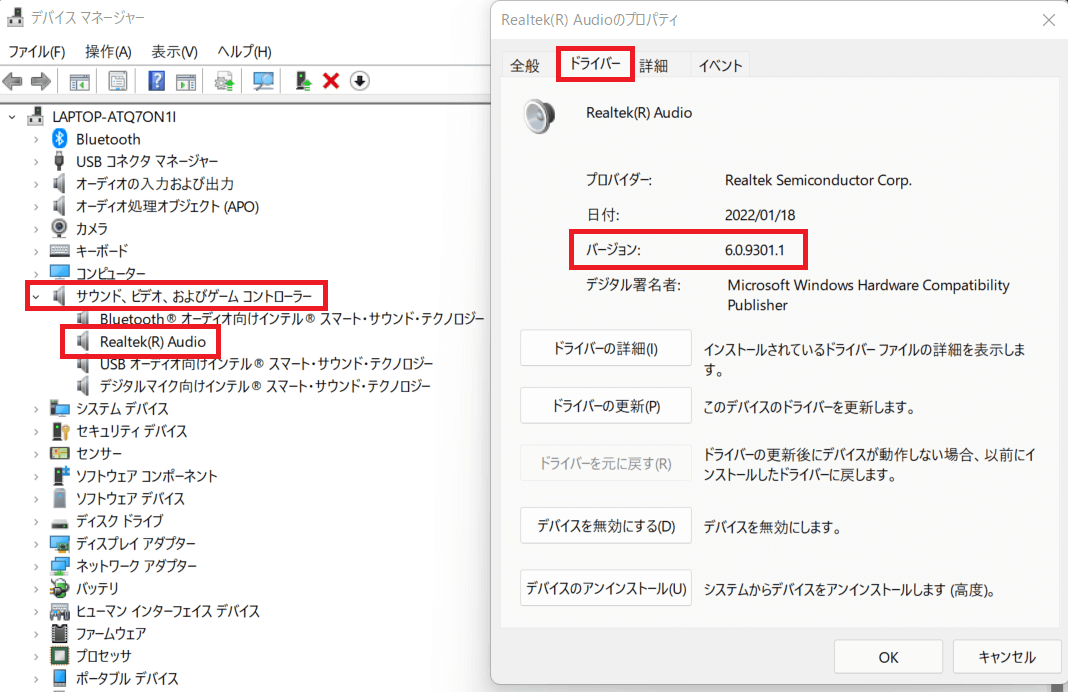The height and width of the screenshot is (692, 1068).
Task: Switch to the 詳細 tab
Action: pyautogui.click(x=654, y=66)
